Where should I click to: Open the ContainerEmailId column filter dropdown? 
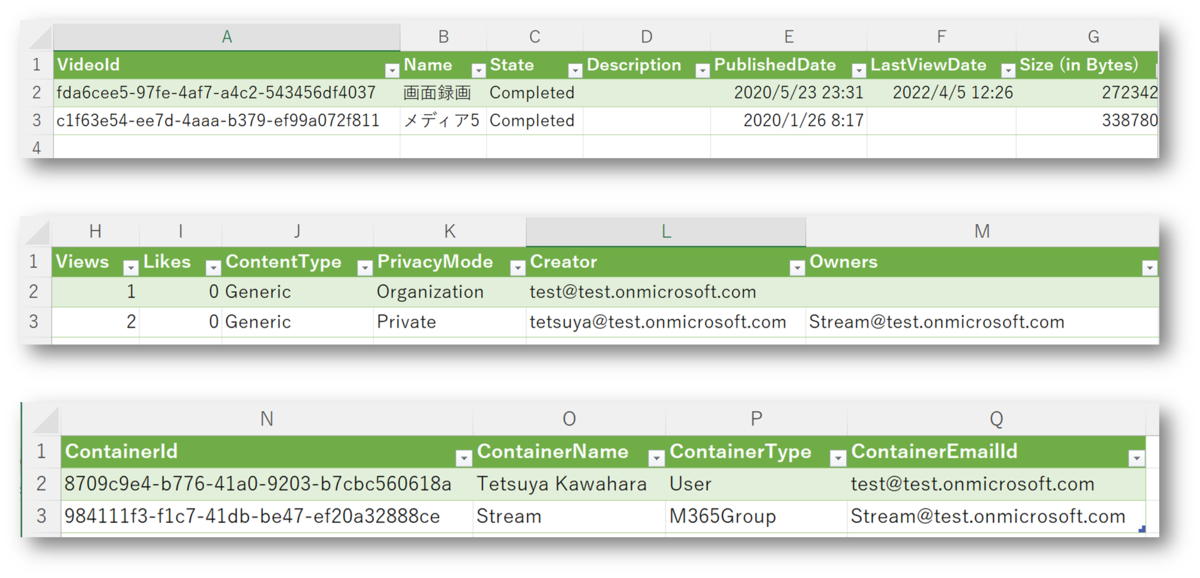click(x=1136, y=458)
